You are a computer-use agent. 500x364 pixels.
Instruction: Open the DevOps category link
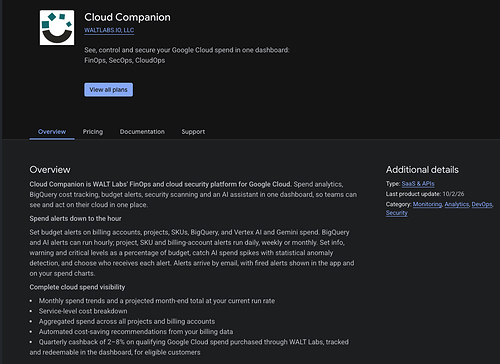482,204
